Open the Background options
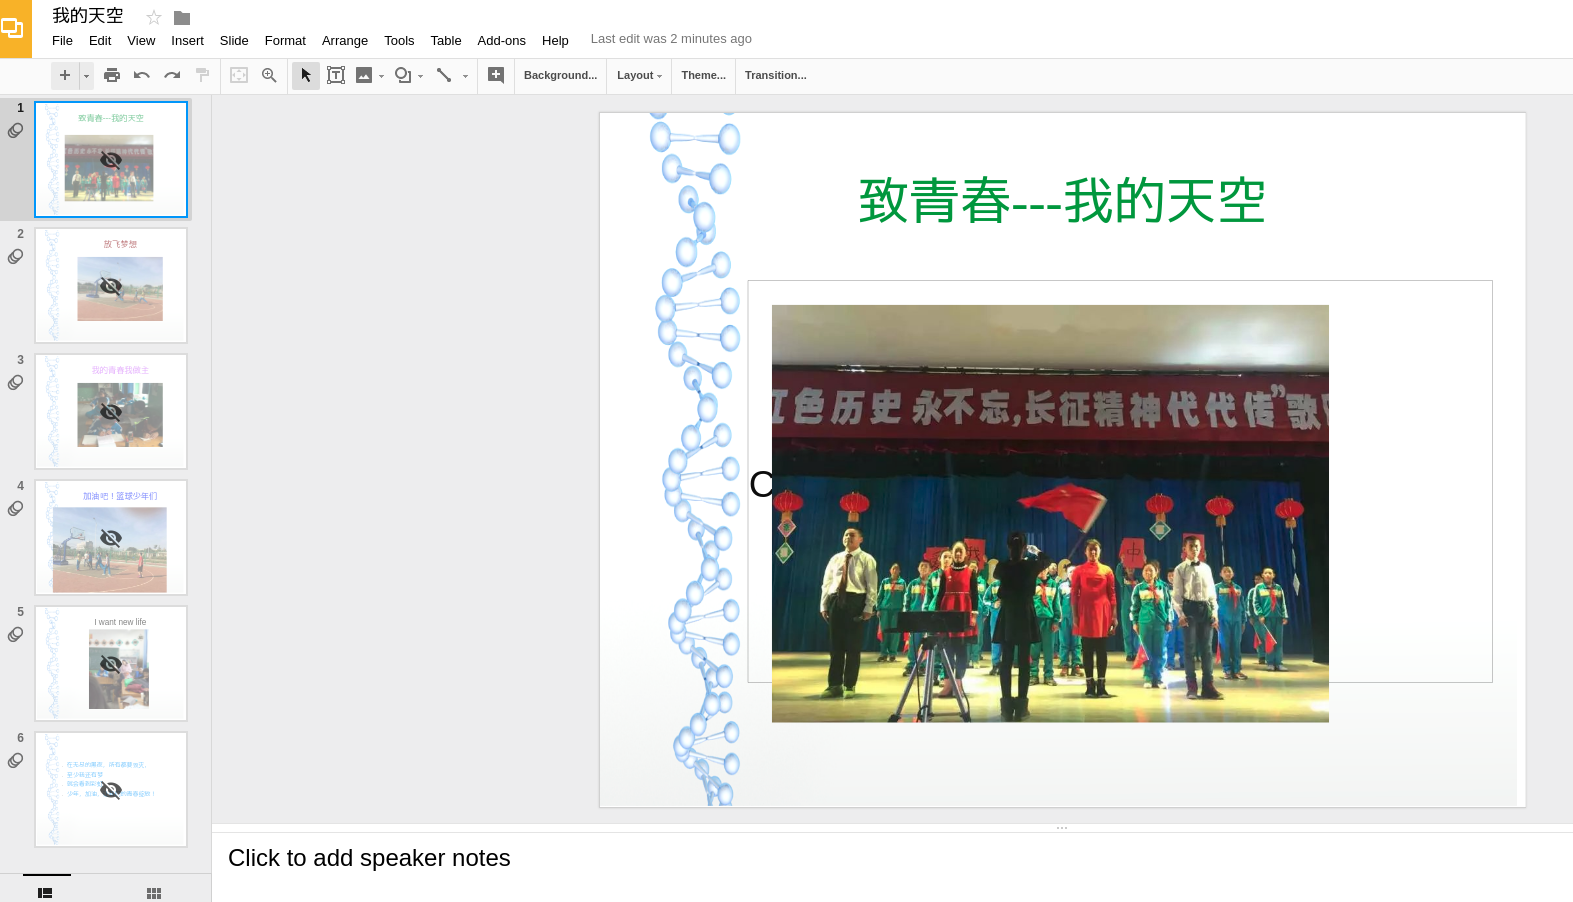This screenshot has height=902, width=1573. (x=560, y=75)
